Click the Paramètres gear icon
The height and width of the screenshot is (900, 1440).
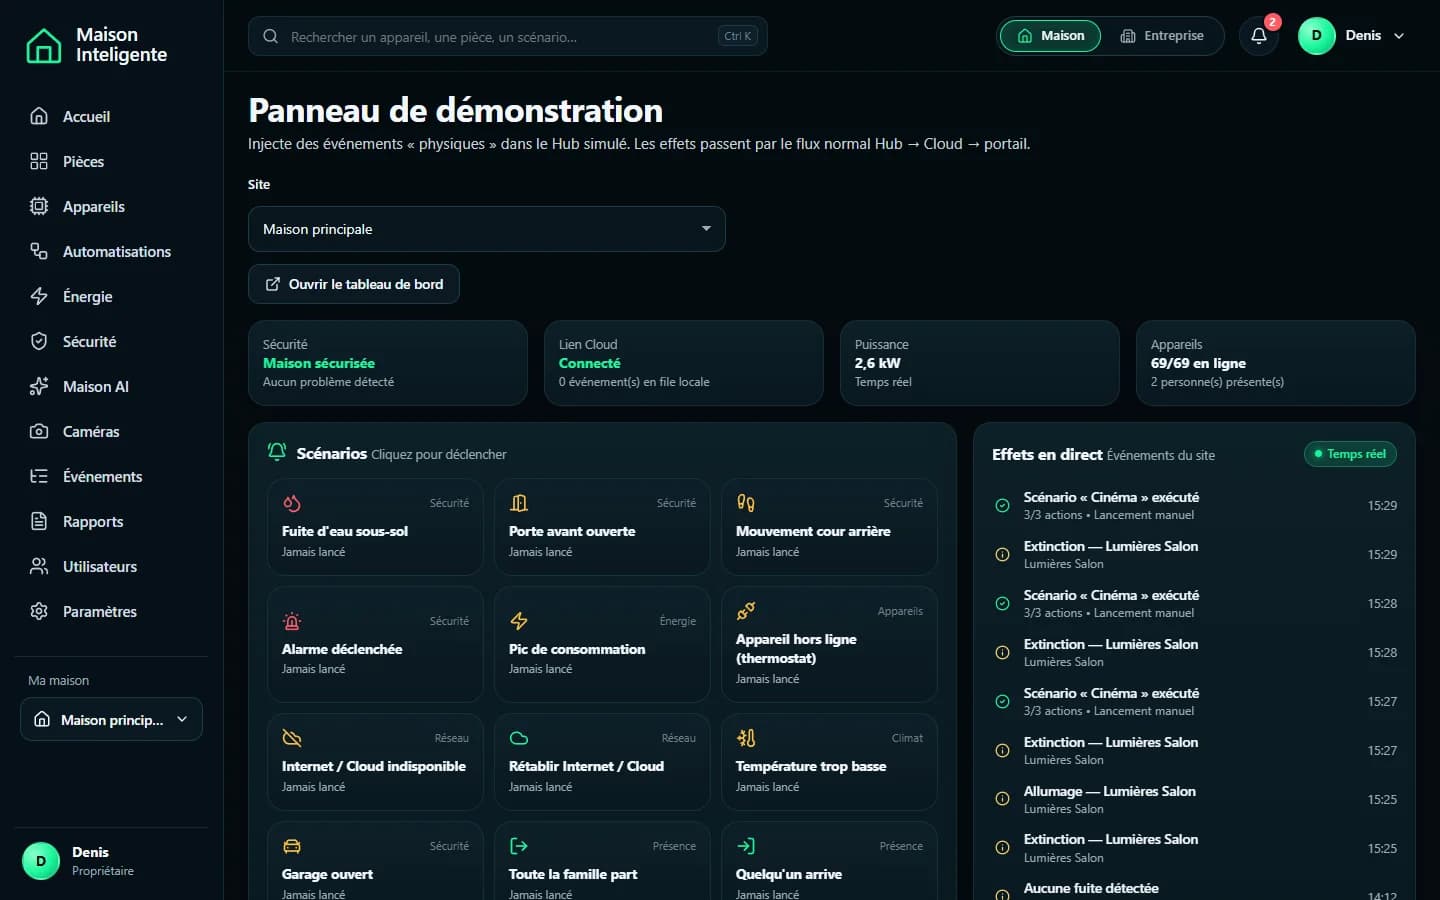39,611
